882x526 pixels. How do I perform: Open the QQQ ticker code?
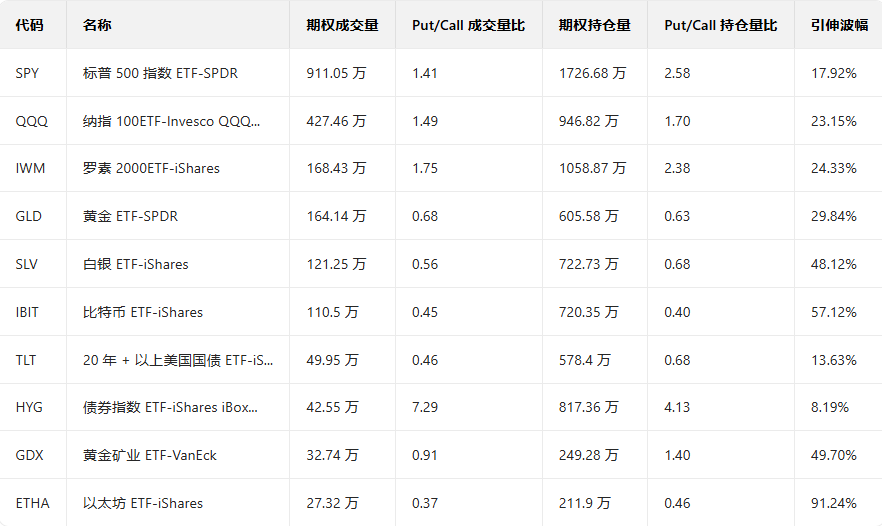coord(32,121)
